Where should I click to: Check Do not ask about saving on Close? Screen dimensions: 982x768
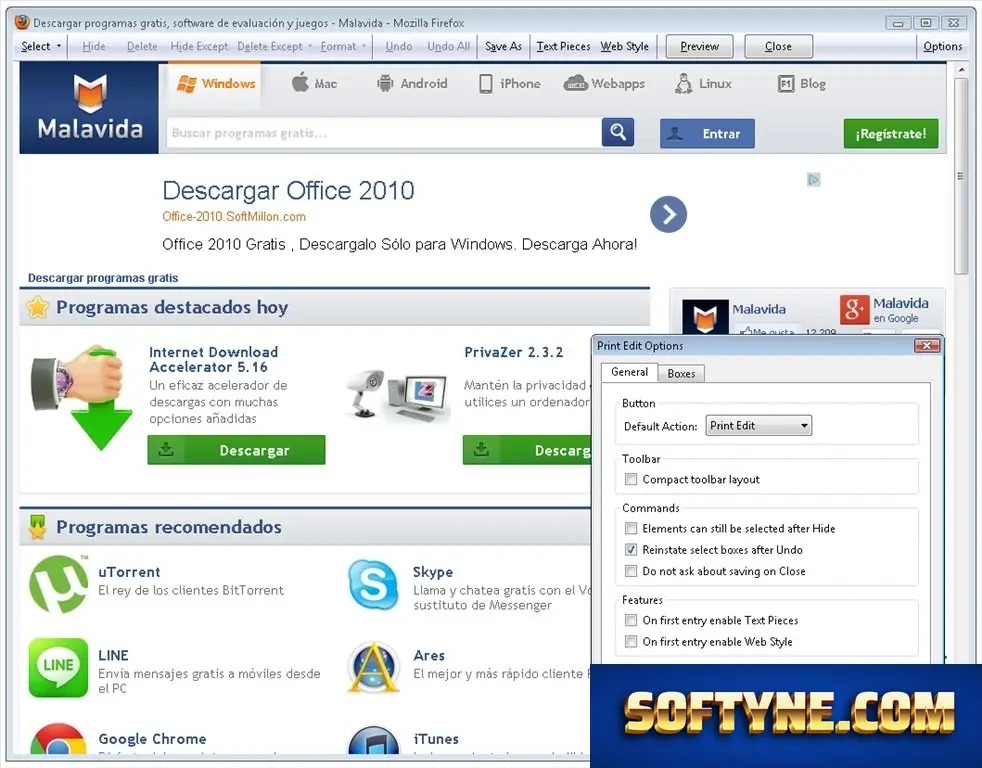click(x=631, y=571)
